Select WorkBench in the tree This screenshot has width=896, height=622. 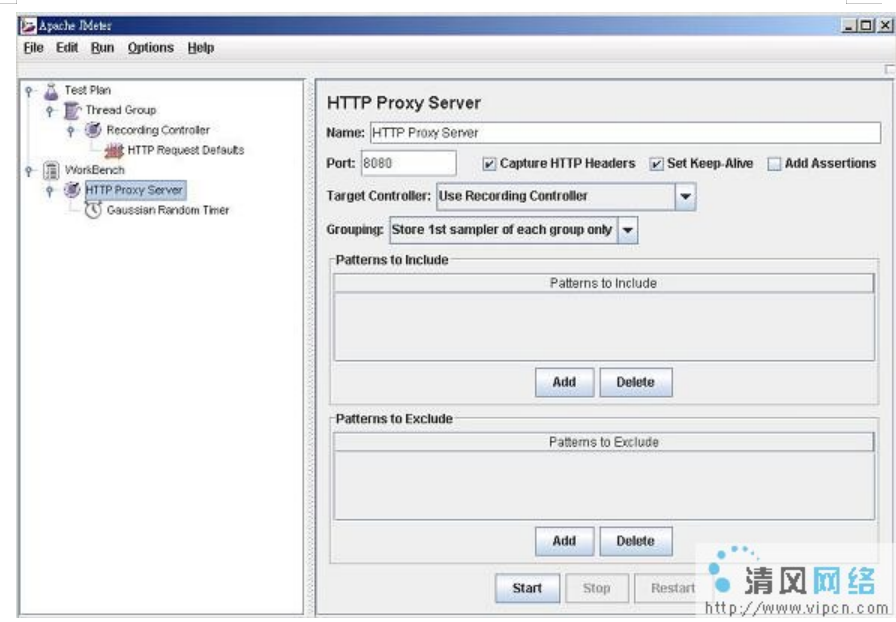pyautogui.click(x=94, y=170)
